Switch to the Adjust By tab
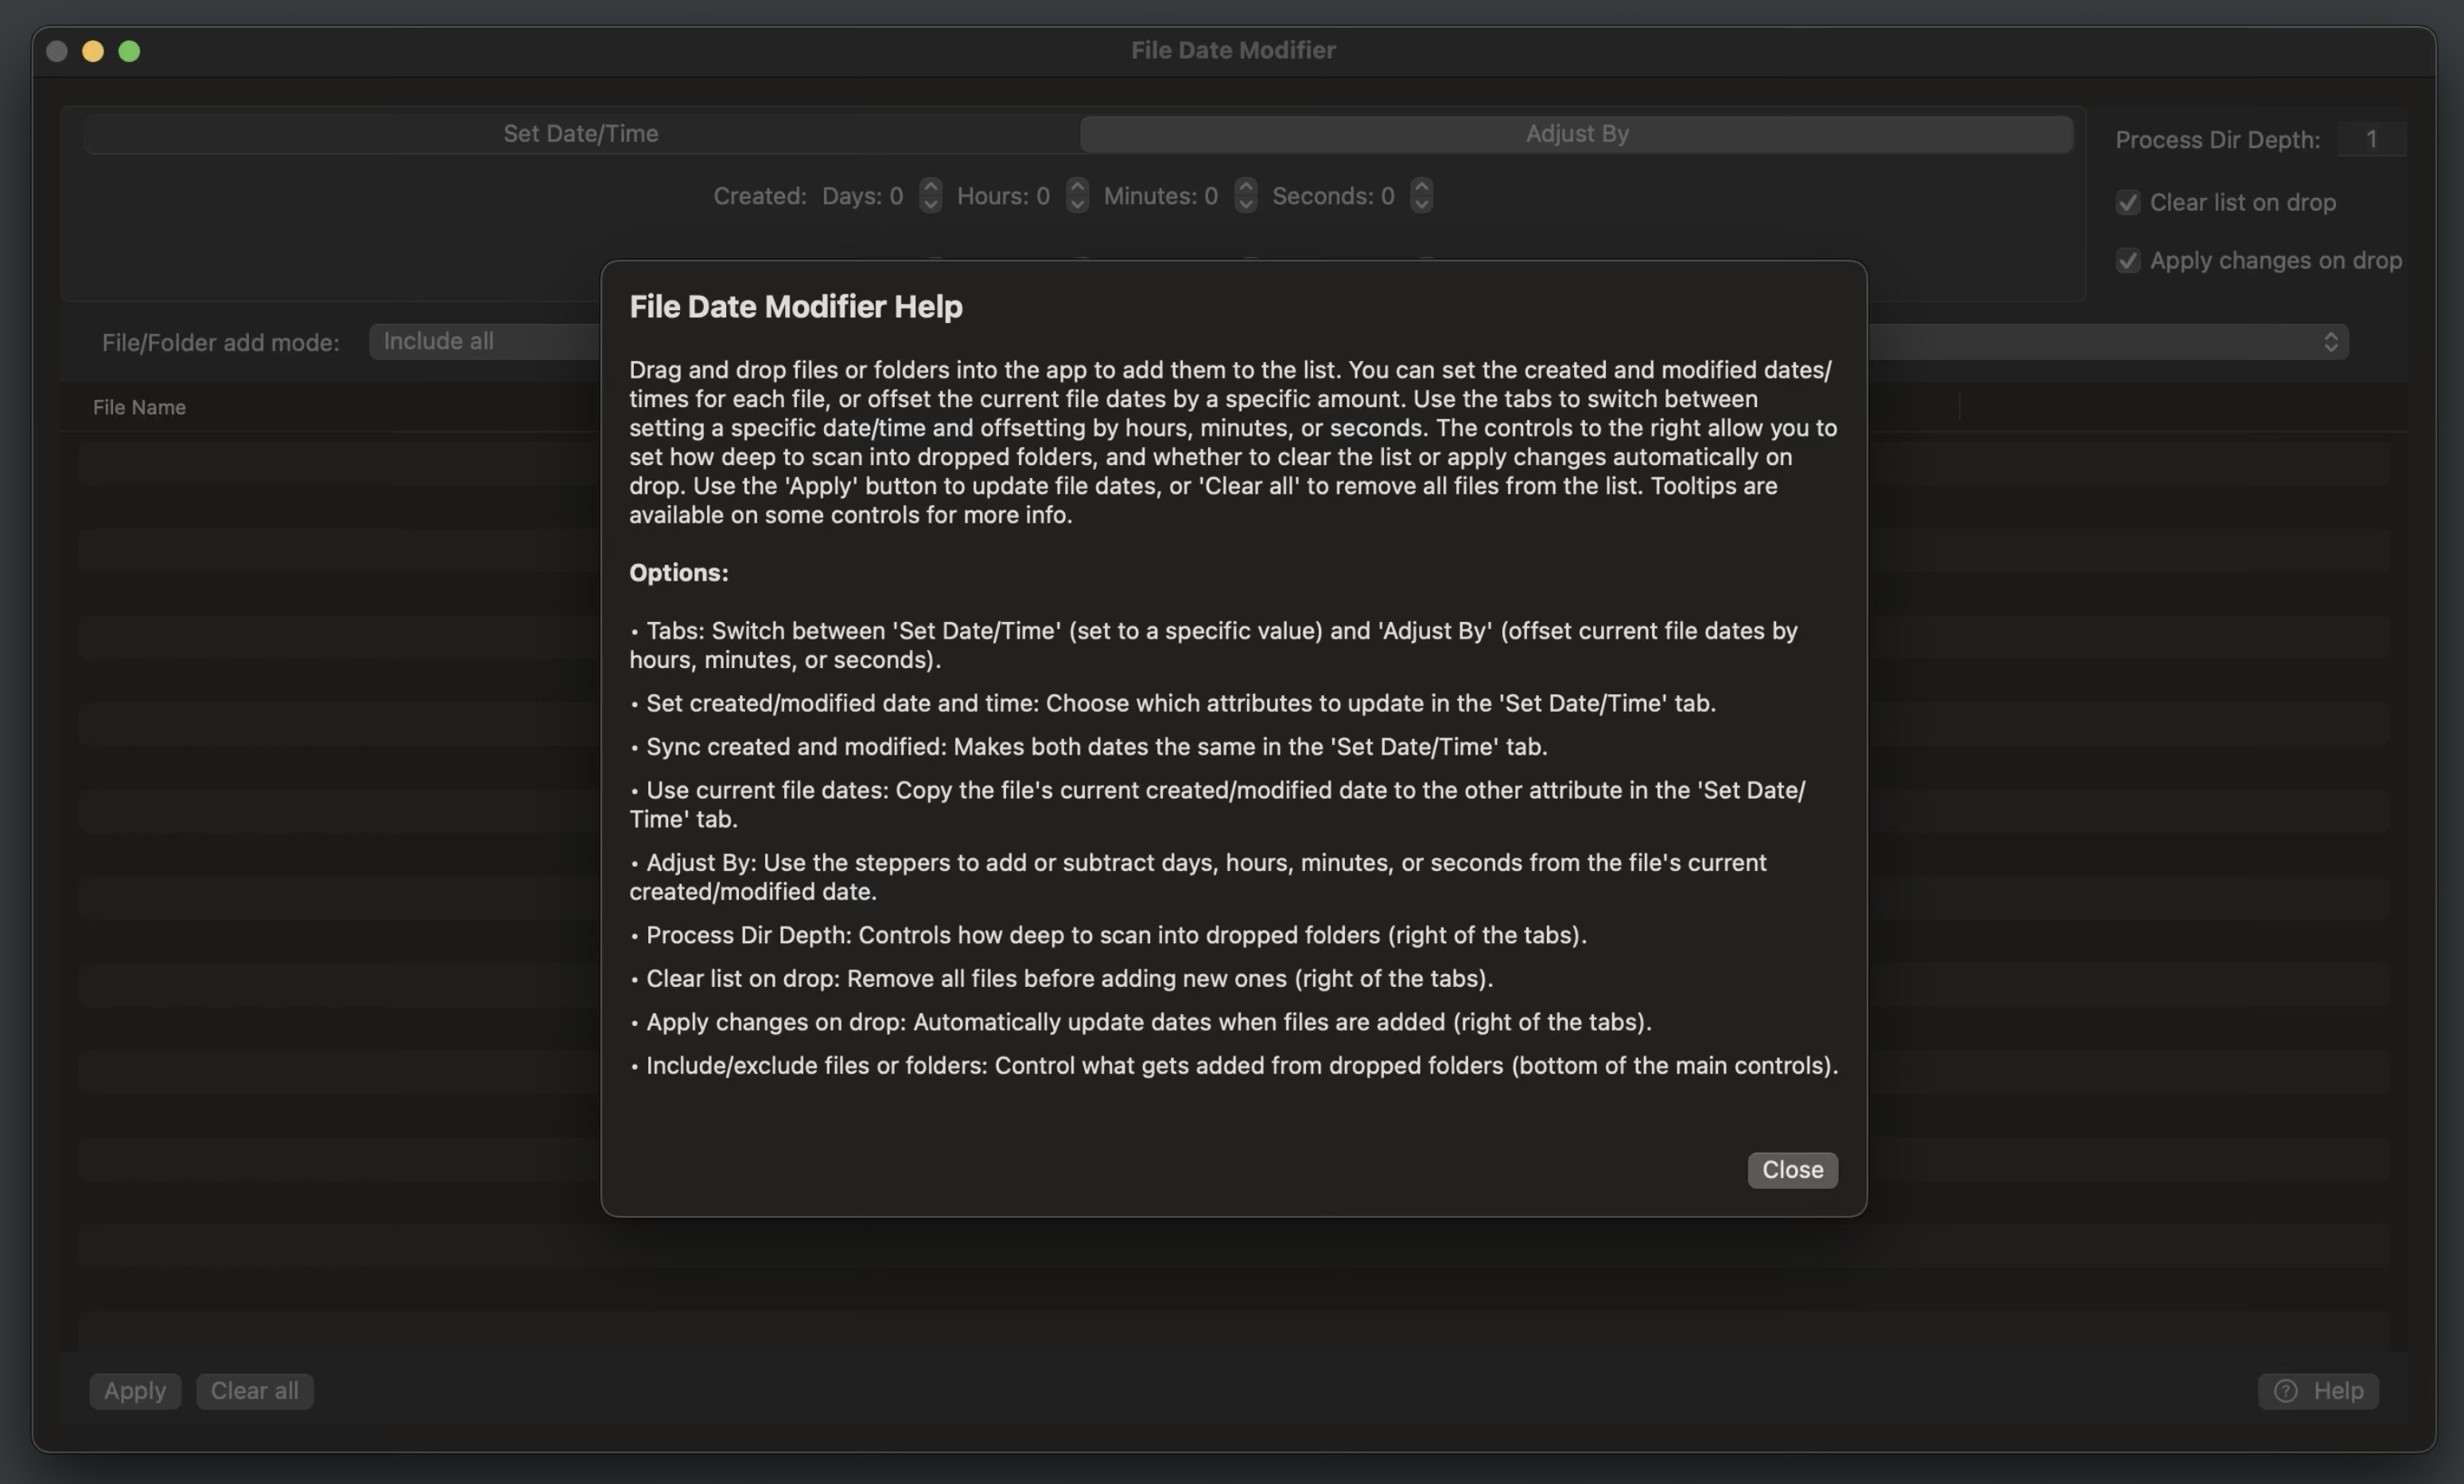The image size is (2464, 1484). tap(1576, 133)
